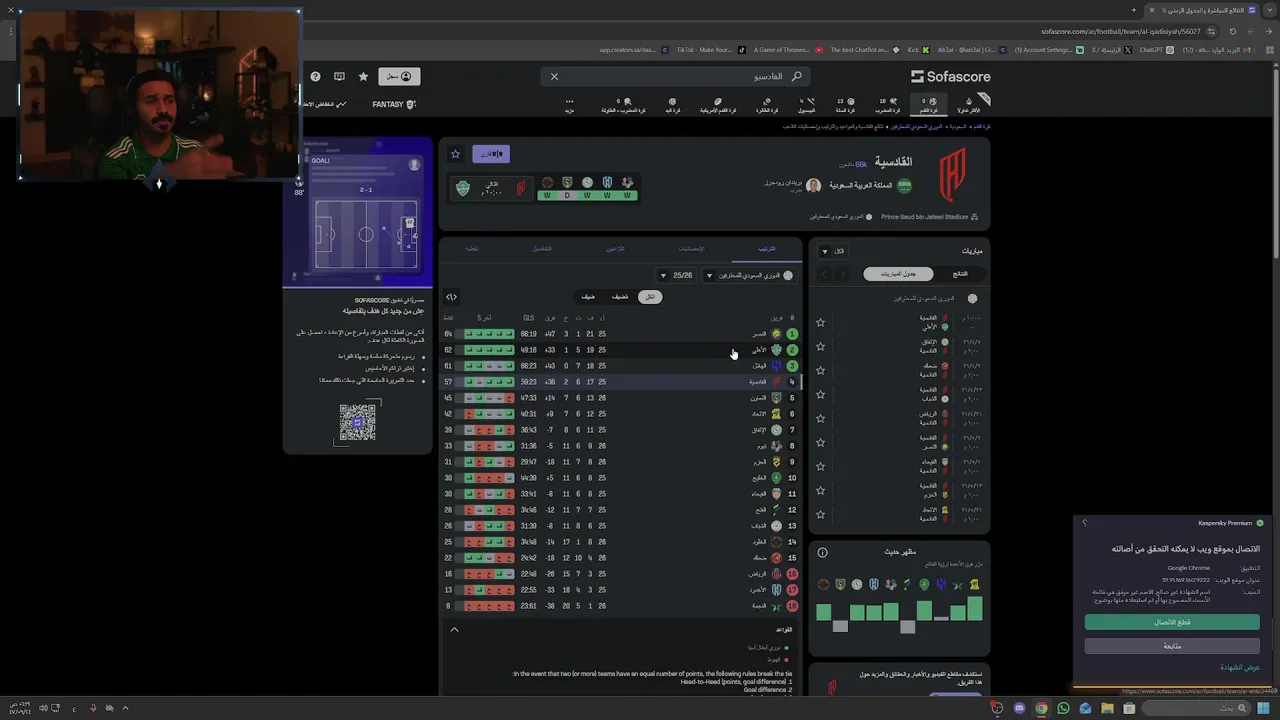The height and width of the screenshot is (720, 1280).
Task: Click the القادسيو search input field
Action: (676, 76)
